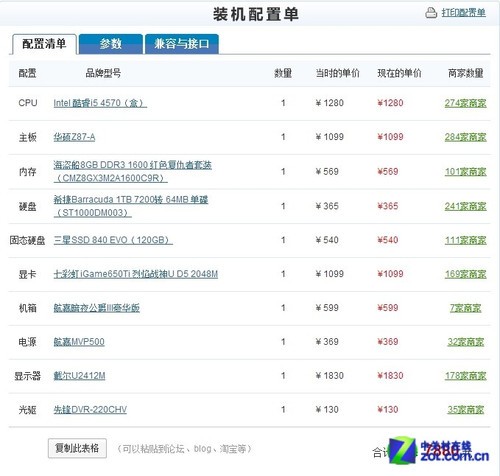Click the 241家商家 merchants link
The height and width of the screenshot is (476, 500).
point(465,206)
